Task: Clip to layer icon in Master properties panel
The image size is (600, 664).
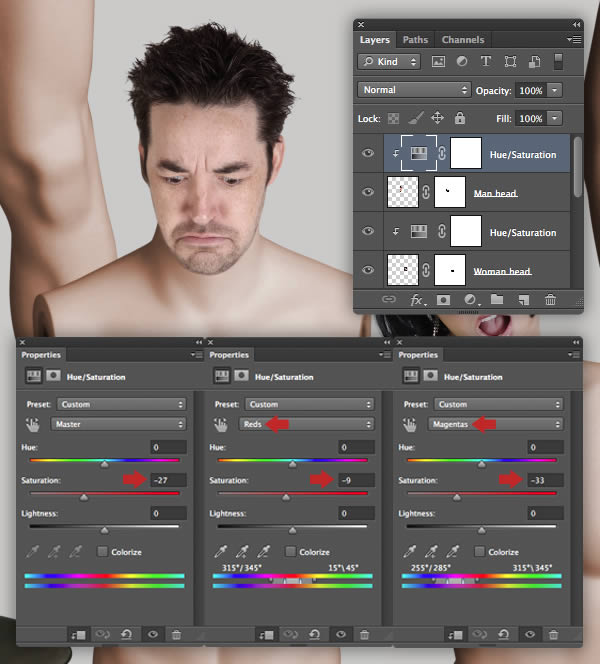Action: pos(78,634)
